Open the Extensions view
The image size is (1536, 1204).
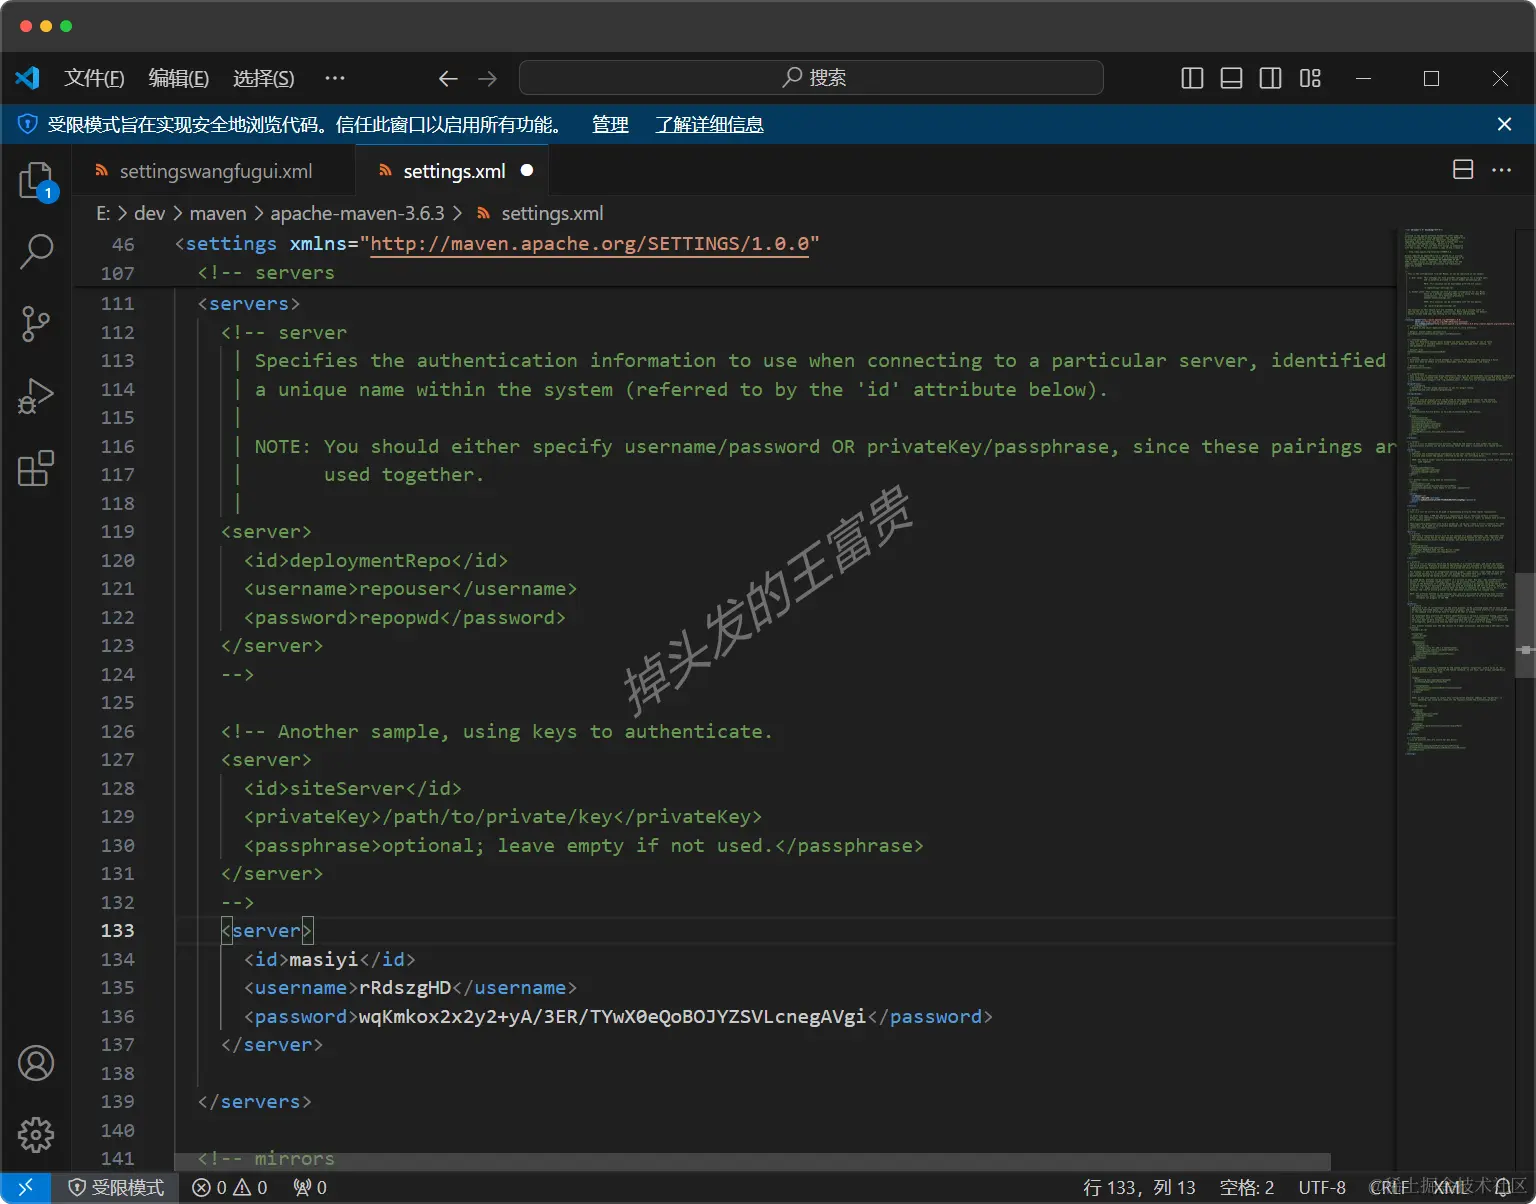[x=36, y=468]
